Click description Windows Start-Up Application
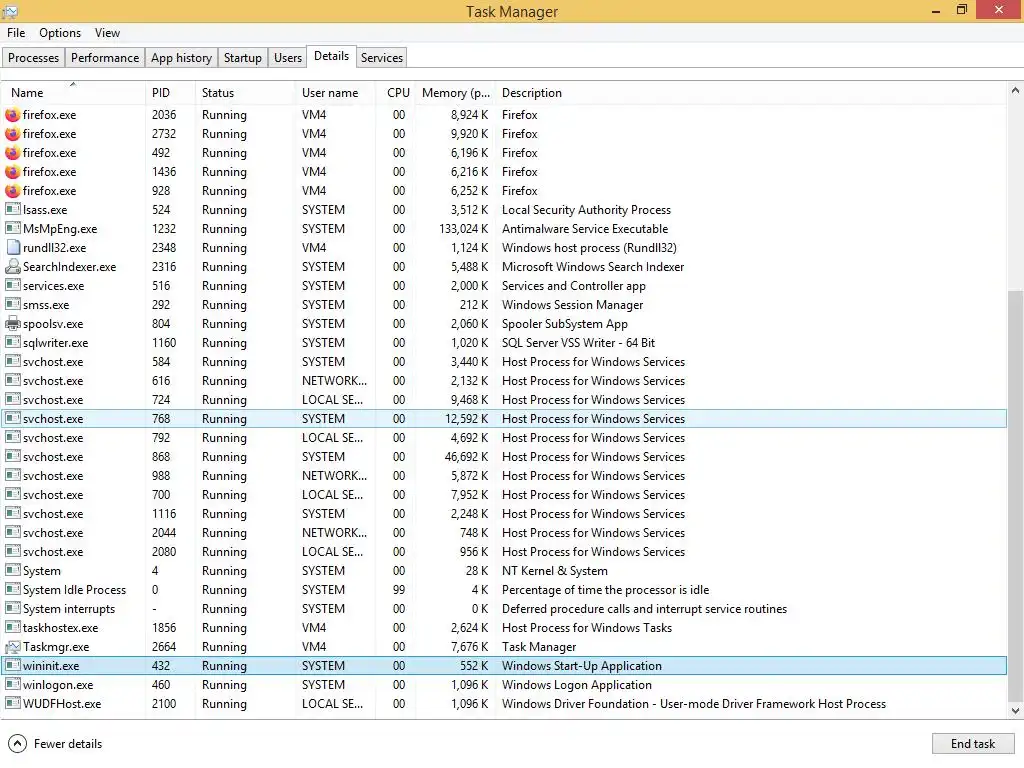The image size is (1024, 768). coord(581,666)
